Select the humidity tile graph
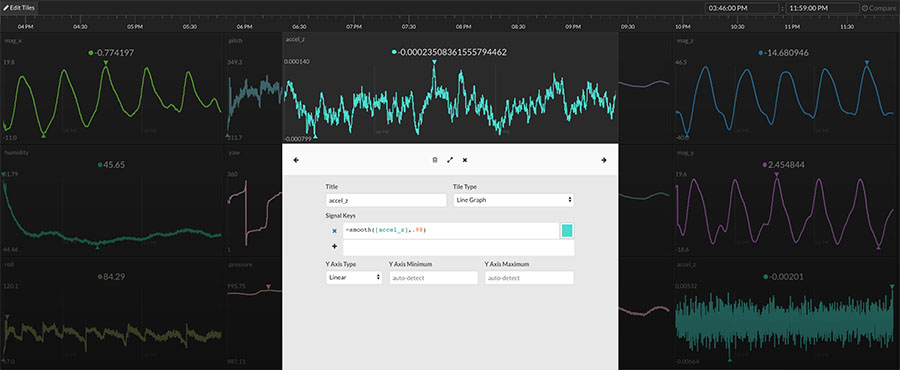Image resolution: width=900 pixels, height=370 pixels. click(x=112, y=212)
